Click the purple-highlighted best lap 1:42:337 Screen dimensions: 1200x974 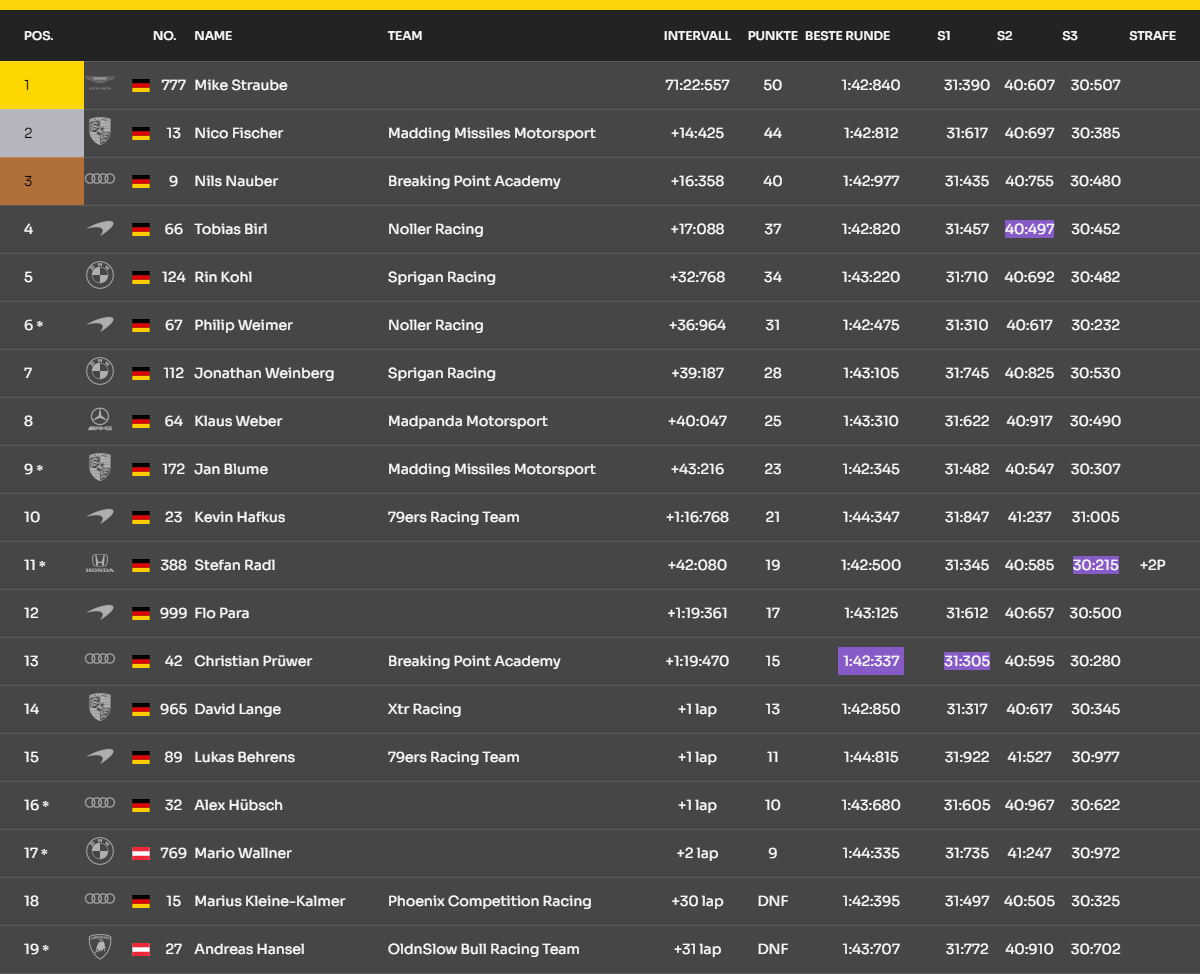click(870, 661)
